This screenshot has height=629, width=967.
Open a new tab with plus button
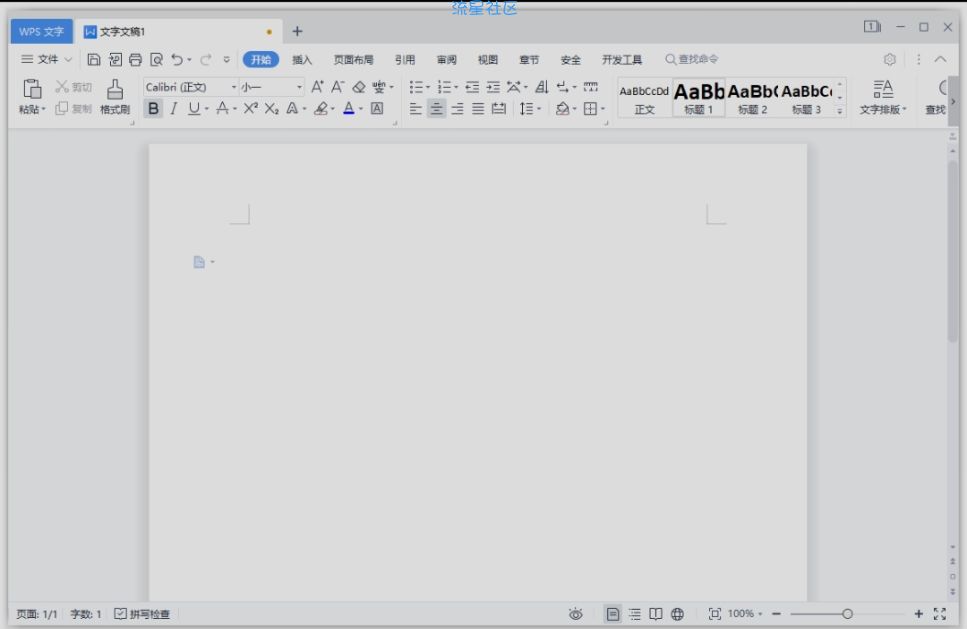(x=297, y=31)
